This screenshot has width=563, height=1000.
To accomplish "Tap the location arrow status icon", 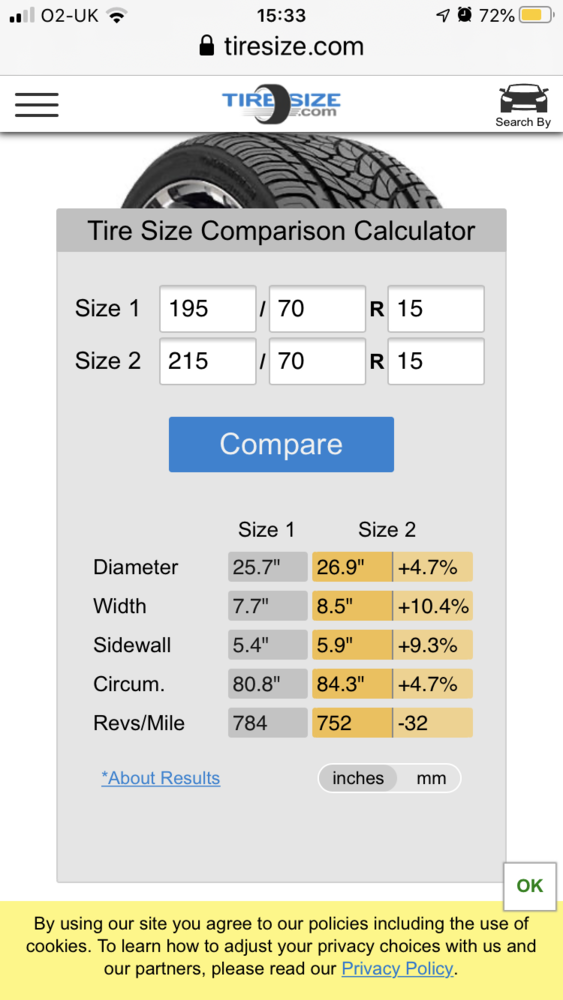I will [442, 15].
